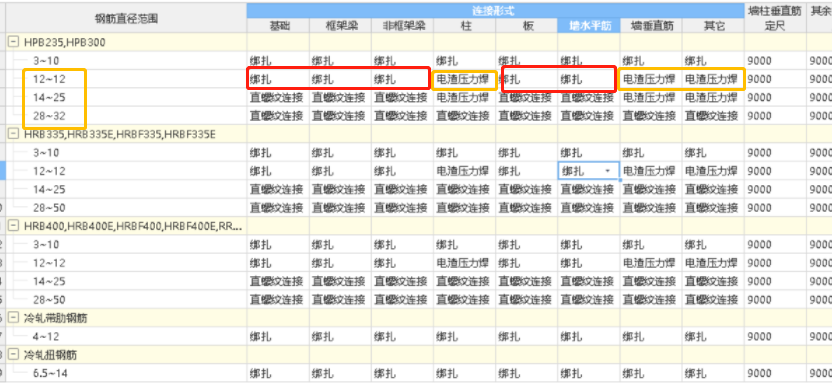Click 绑扎 in HRB400 3~10 基础 cell

click(x=261, y=245)
